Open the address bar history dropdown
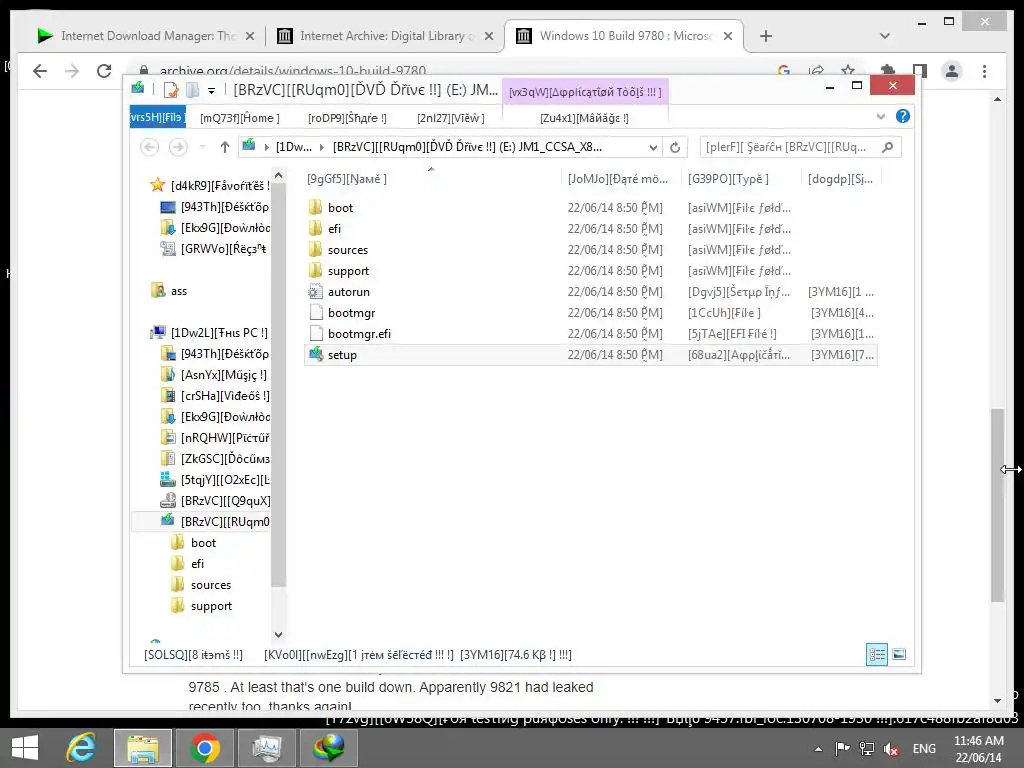1024x768 pixels. (x=653, y=148)
